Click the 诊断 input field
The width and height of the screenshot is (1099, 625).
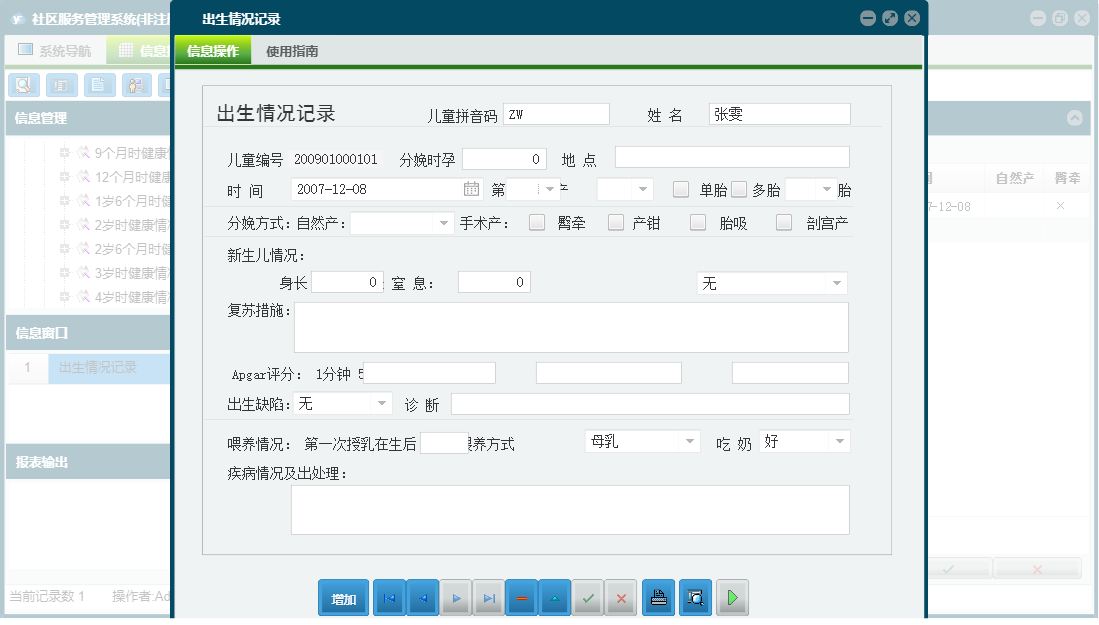coord(650,404)
